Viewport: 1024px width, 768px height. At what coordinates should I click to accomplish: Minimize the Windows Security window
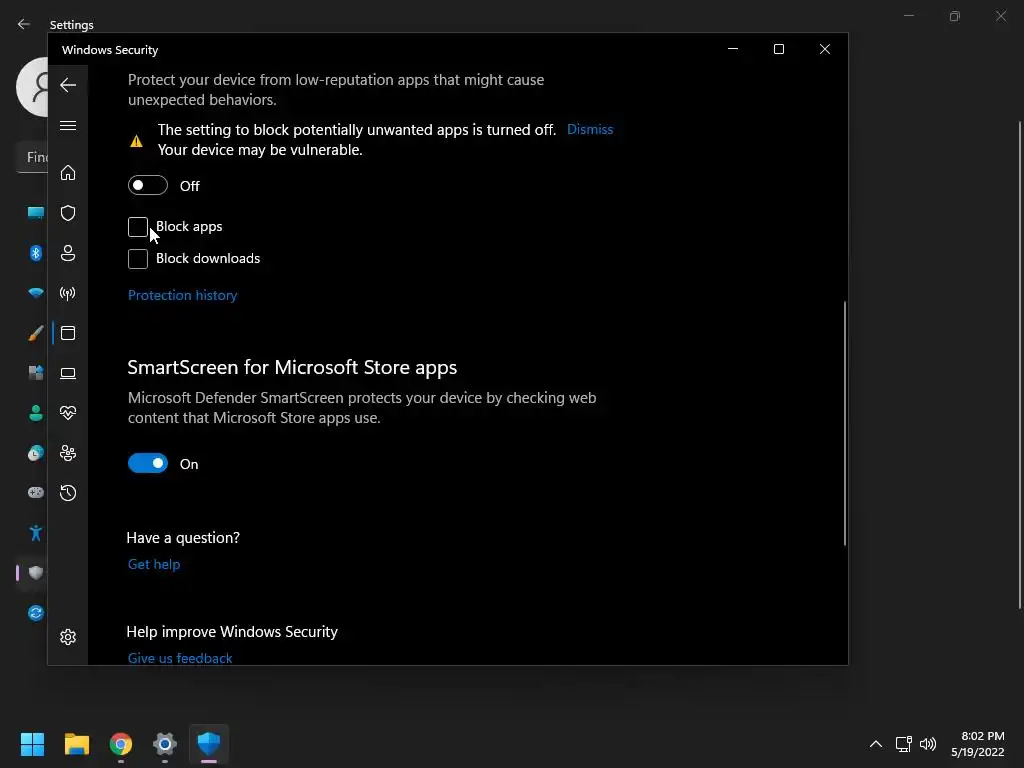[x=733, y=49]
